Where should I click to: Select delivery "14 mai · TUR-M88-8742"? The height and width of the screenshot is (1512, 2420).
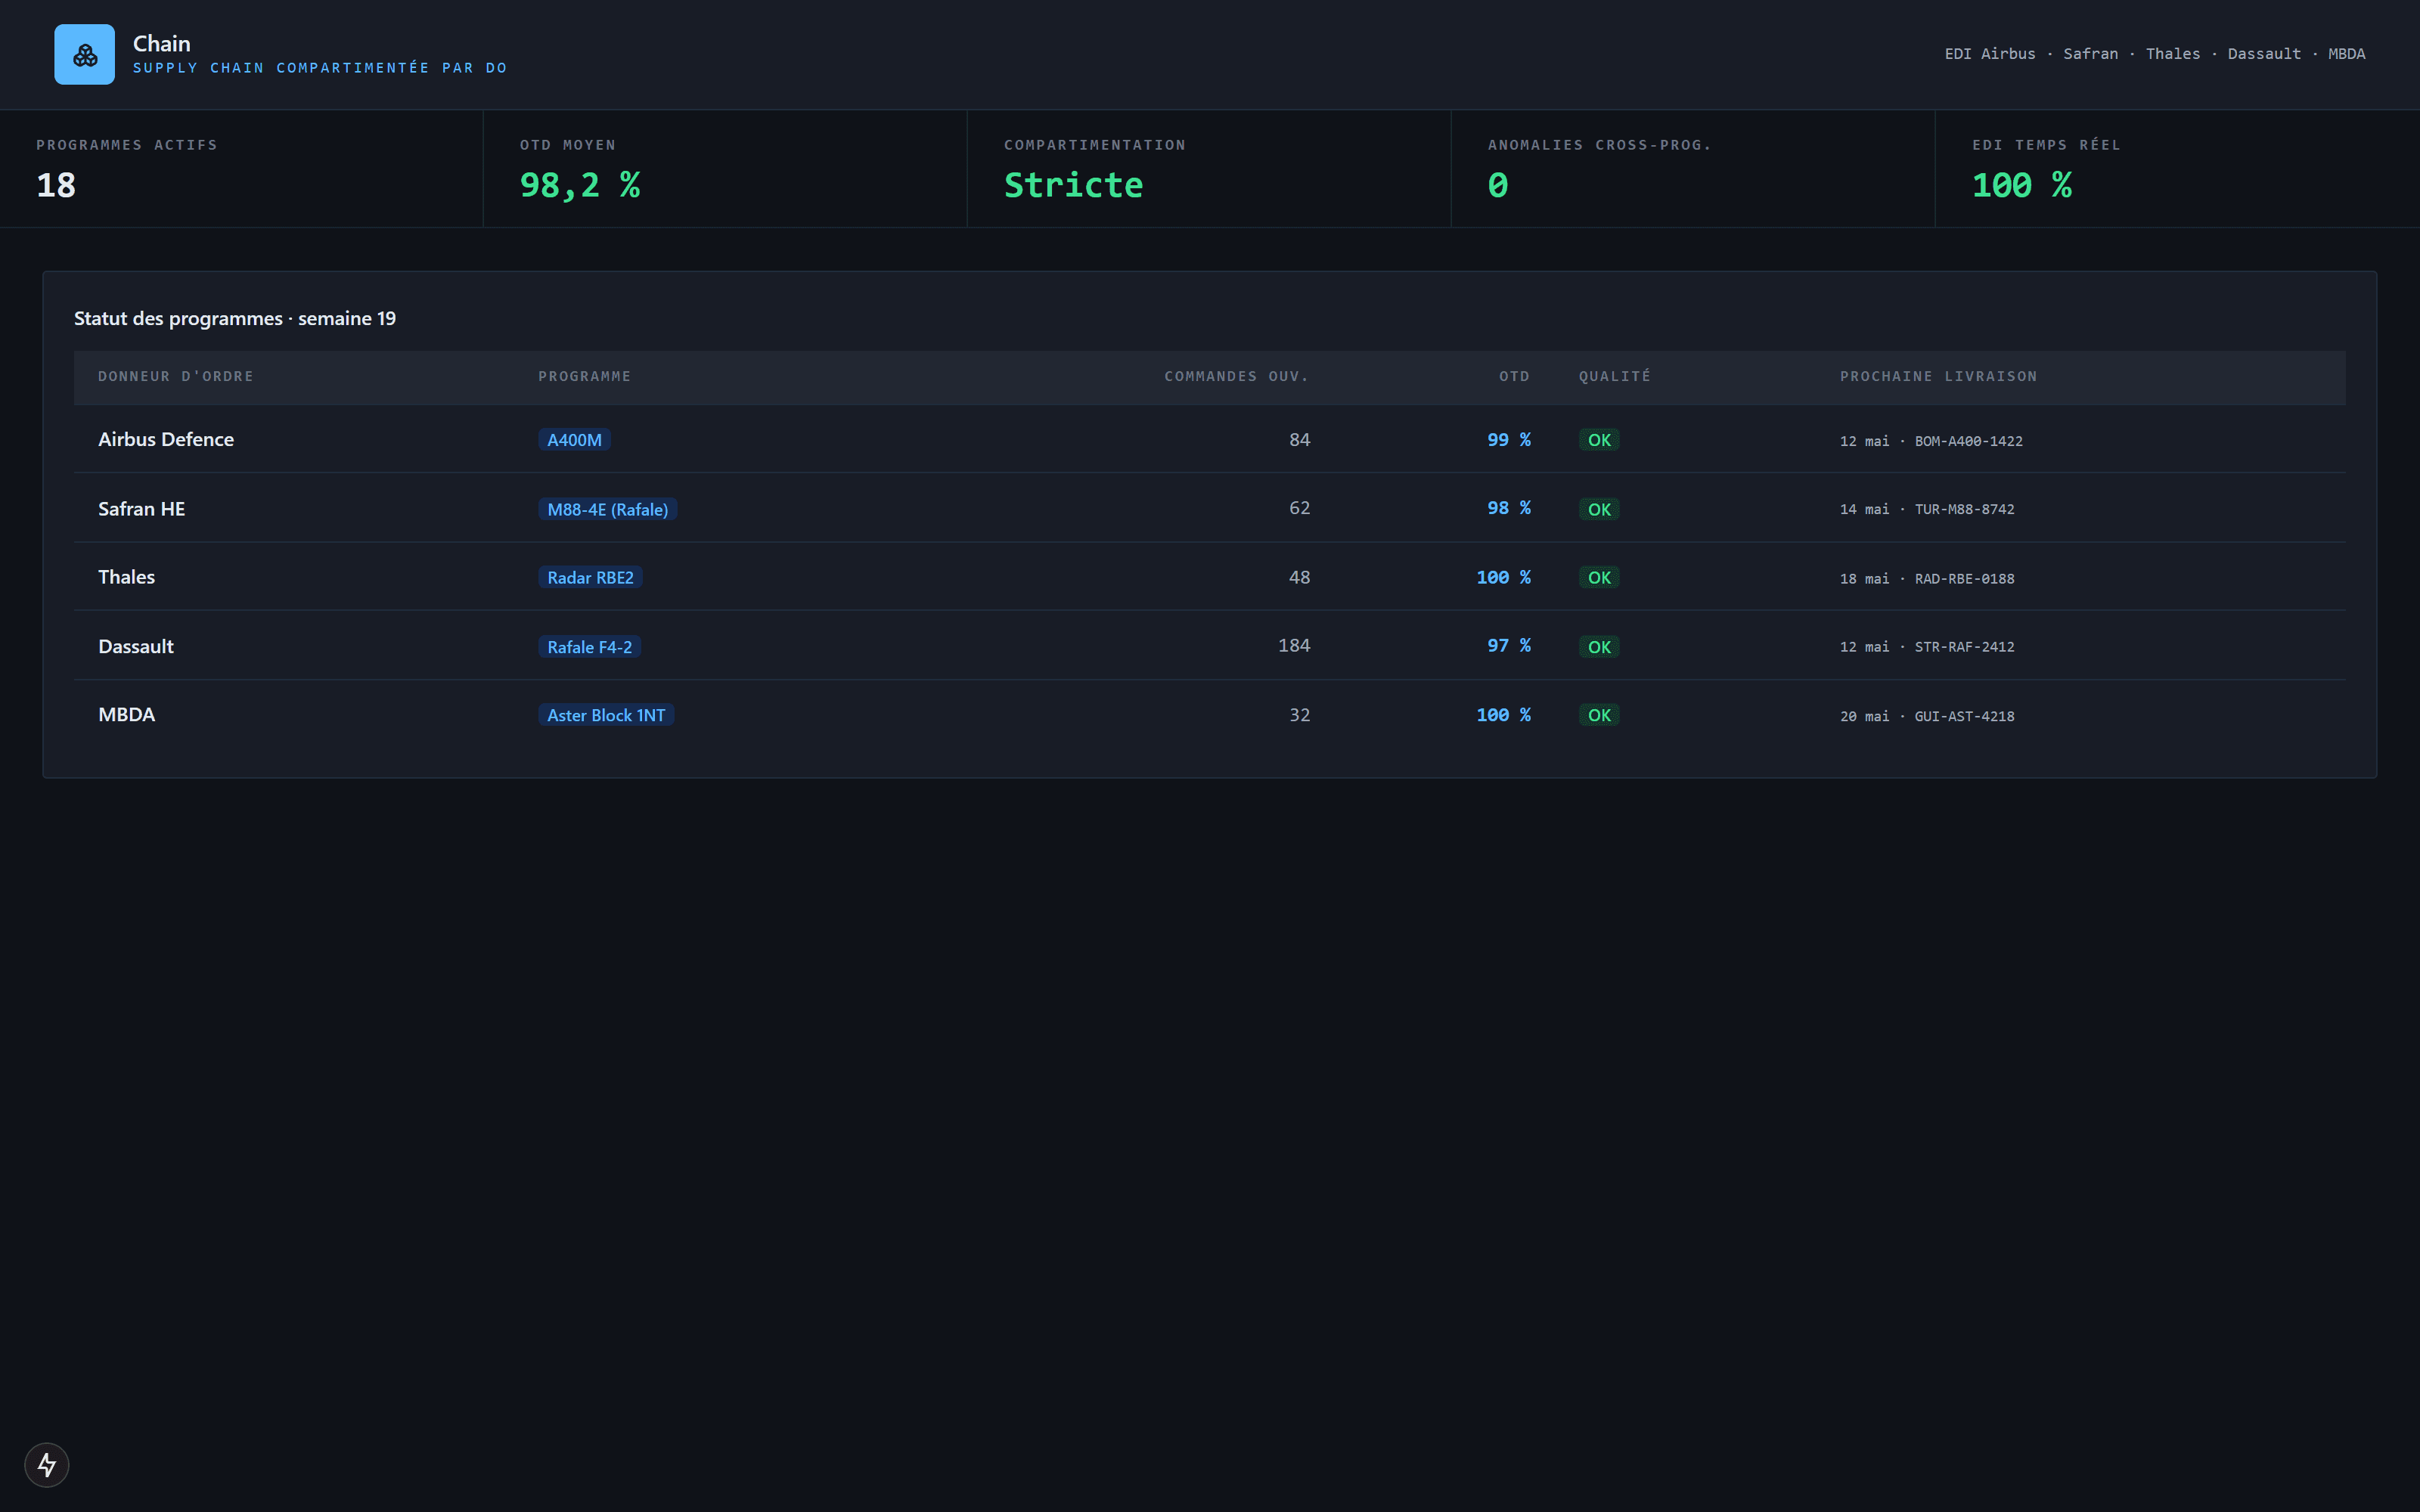tap(1927, 509)
